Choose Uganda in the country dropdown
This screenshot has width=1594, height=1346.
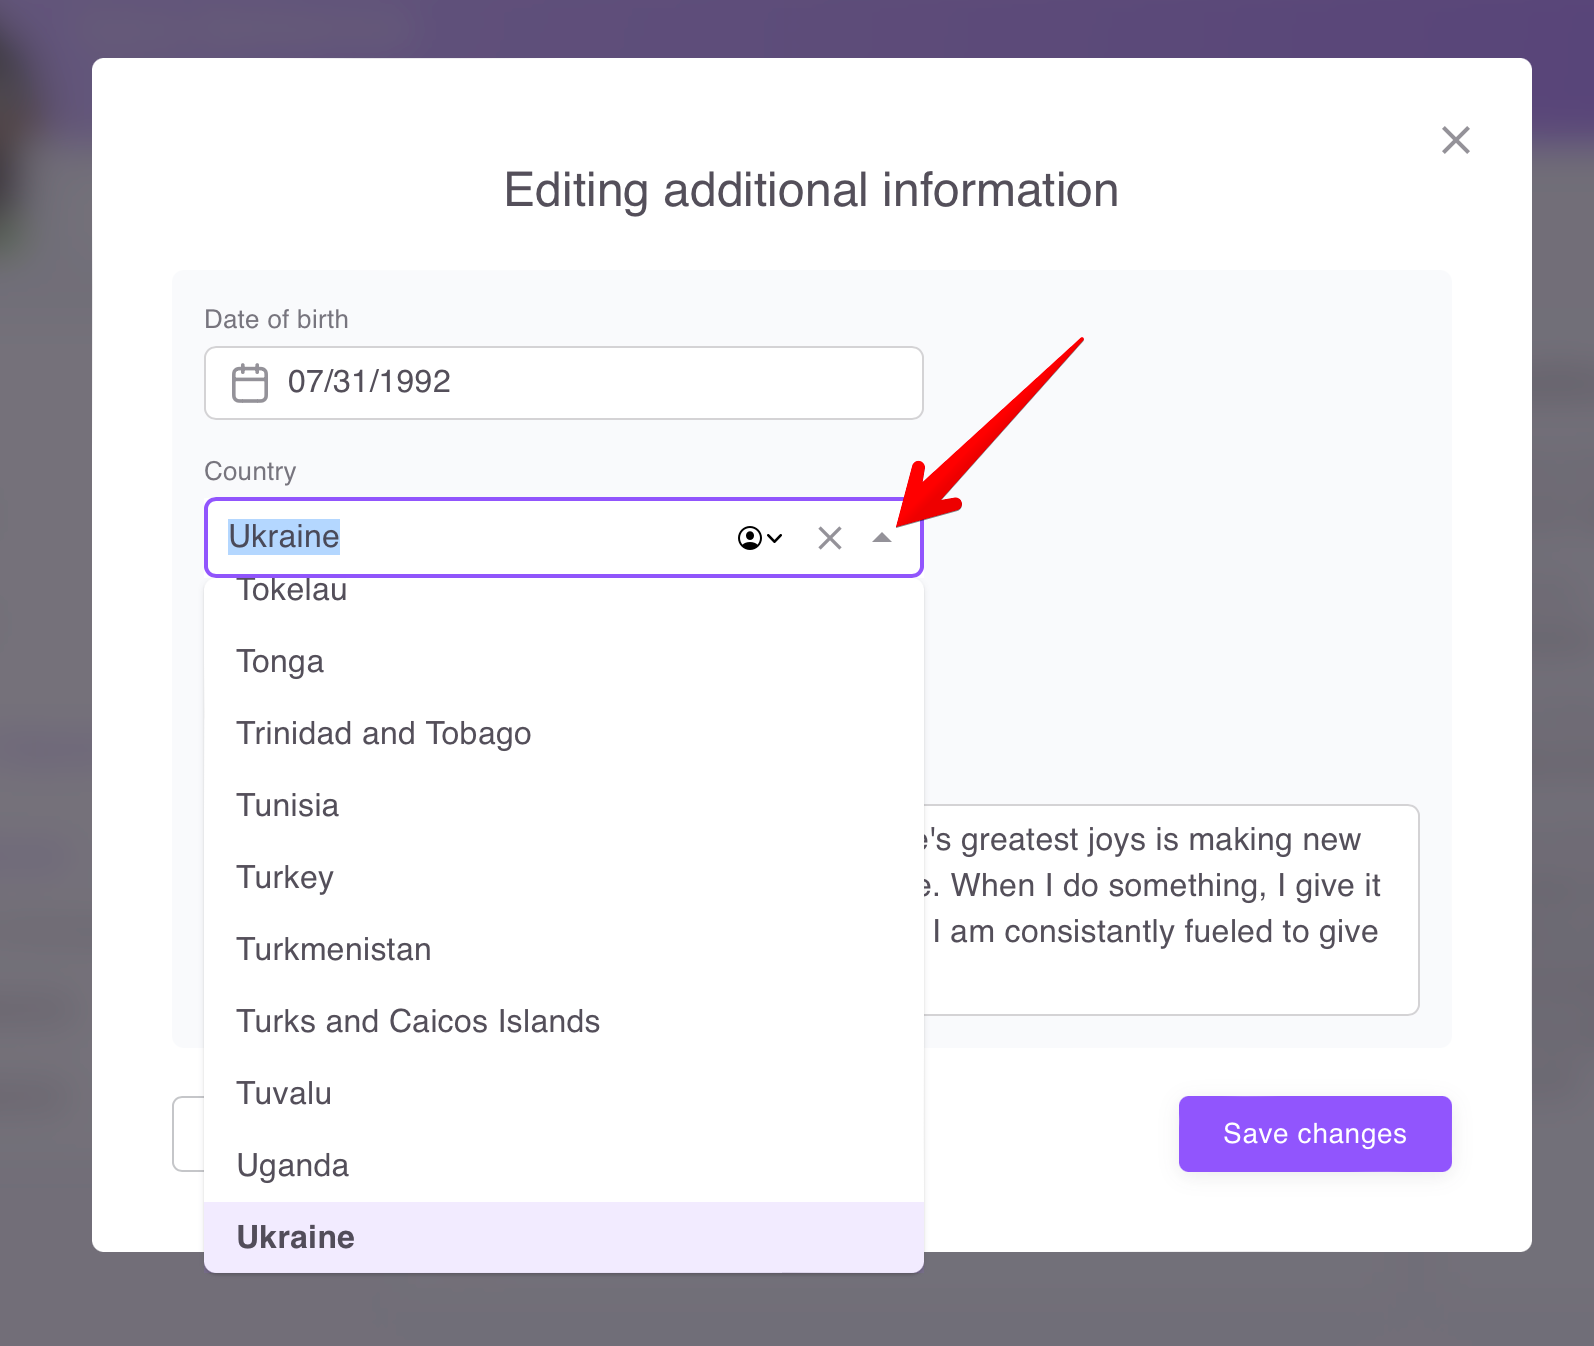pyautogui.click(x=292, y=1166)
